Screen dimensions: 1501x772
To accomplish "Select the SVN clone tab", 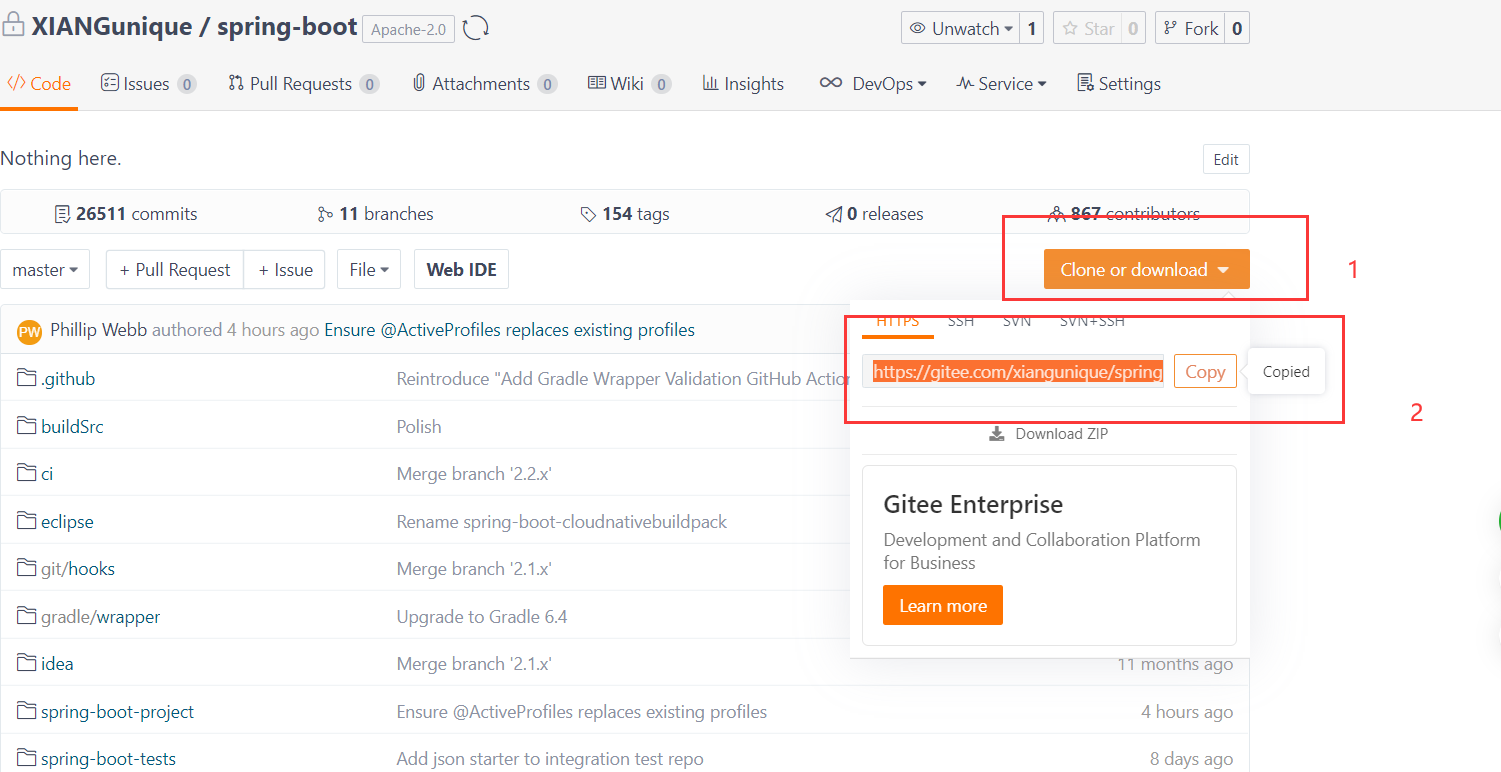I will pos(1017,322).
